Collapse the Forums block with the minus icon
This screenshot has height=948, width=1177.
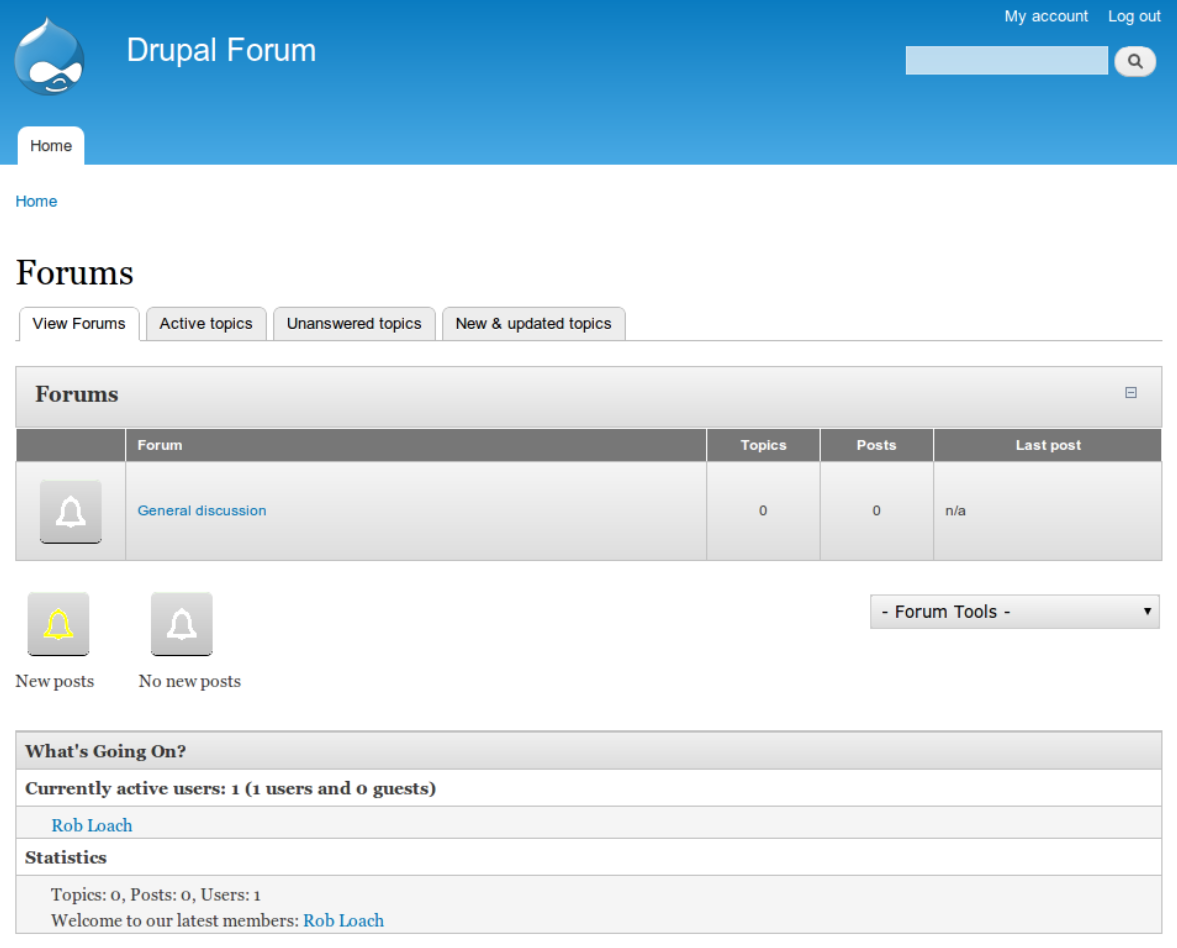click(x=1131, y=392)
